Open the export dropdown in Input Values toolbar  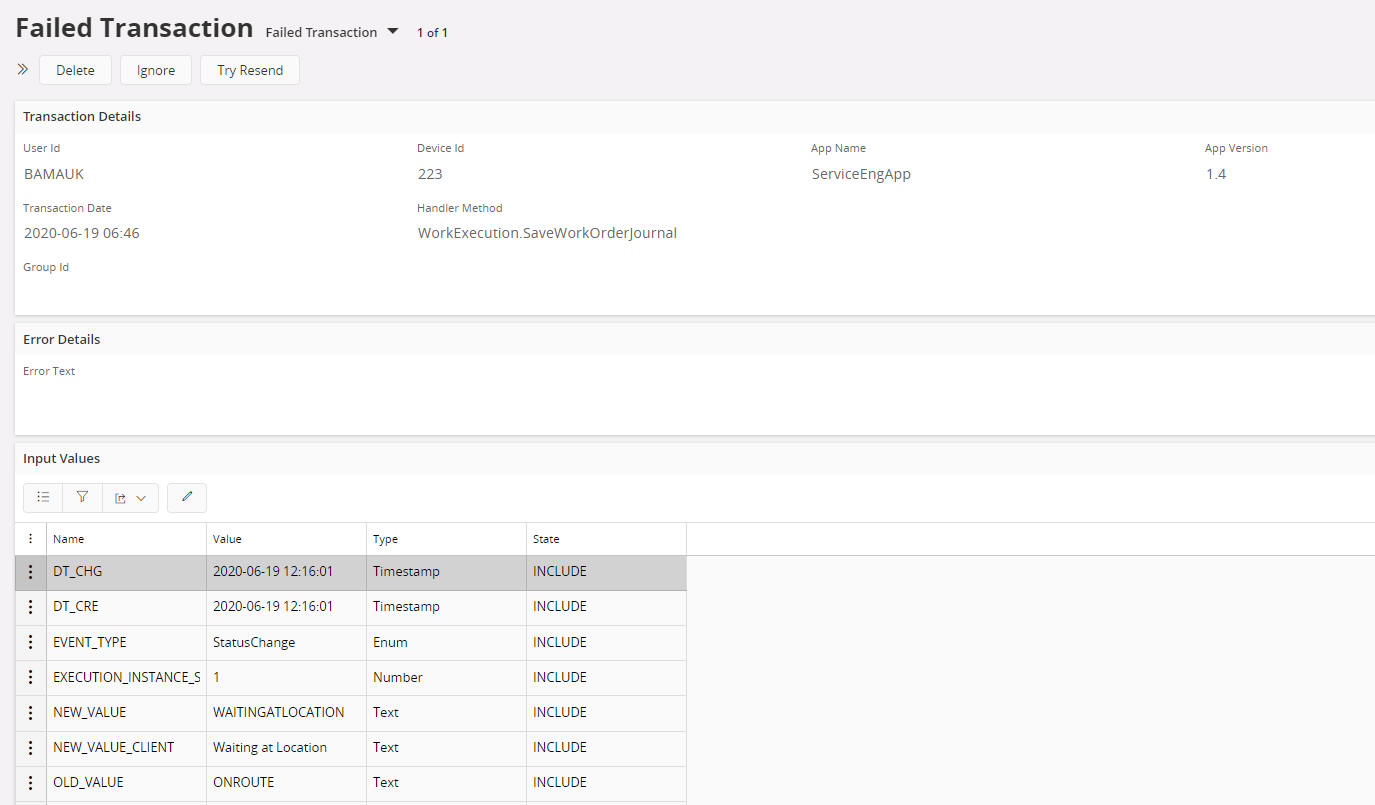[x=130, y=497]
